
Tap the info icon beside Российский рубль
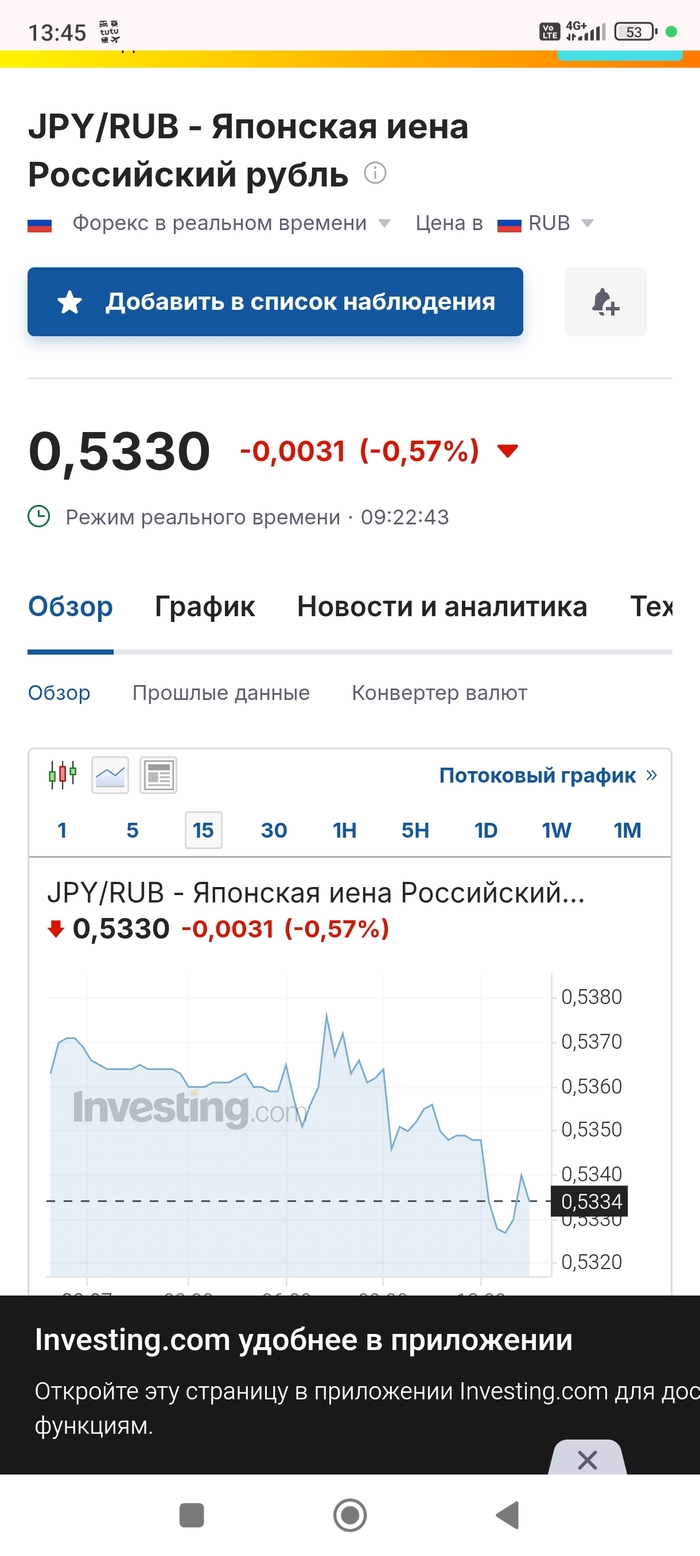click(375, 173)
